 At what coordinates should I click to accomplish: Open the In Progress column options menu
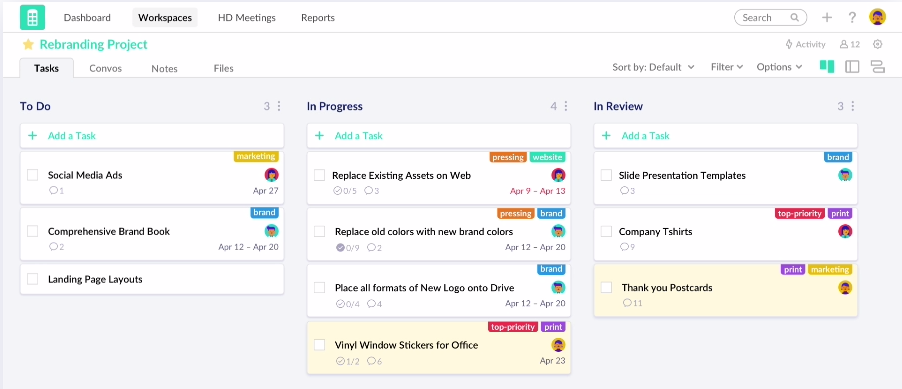click(565, 106)
